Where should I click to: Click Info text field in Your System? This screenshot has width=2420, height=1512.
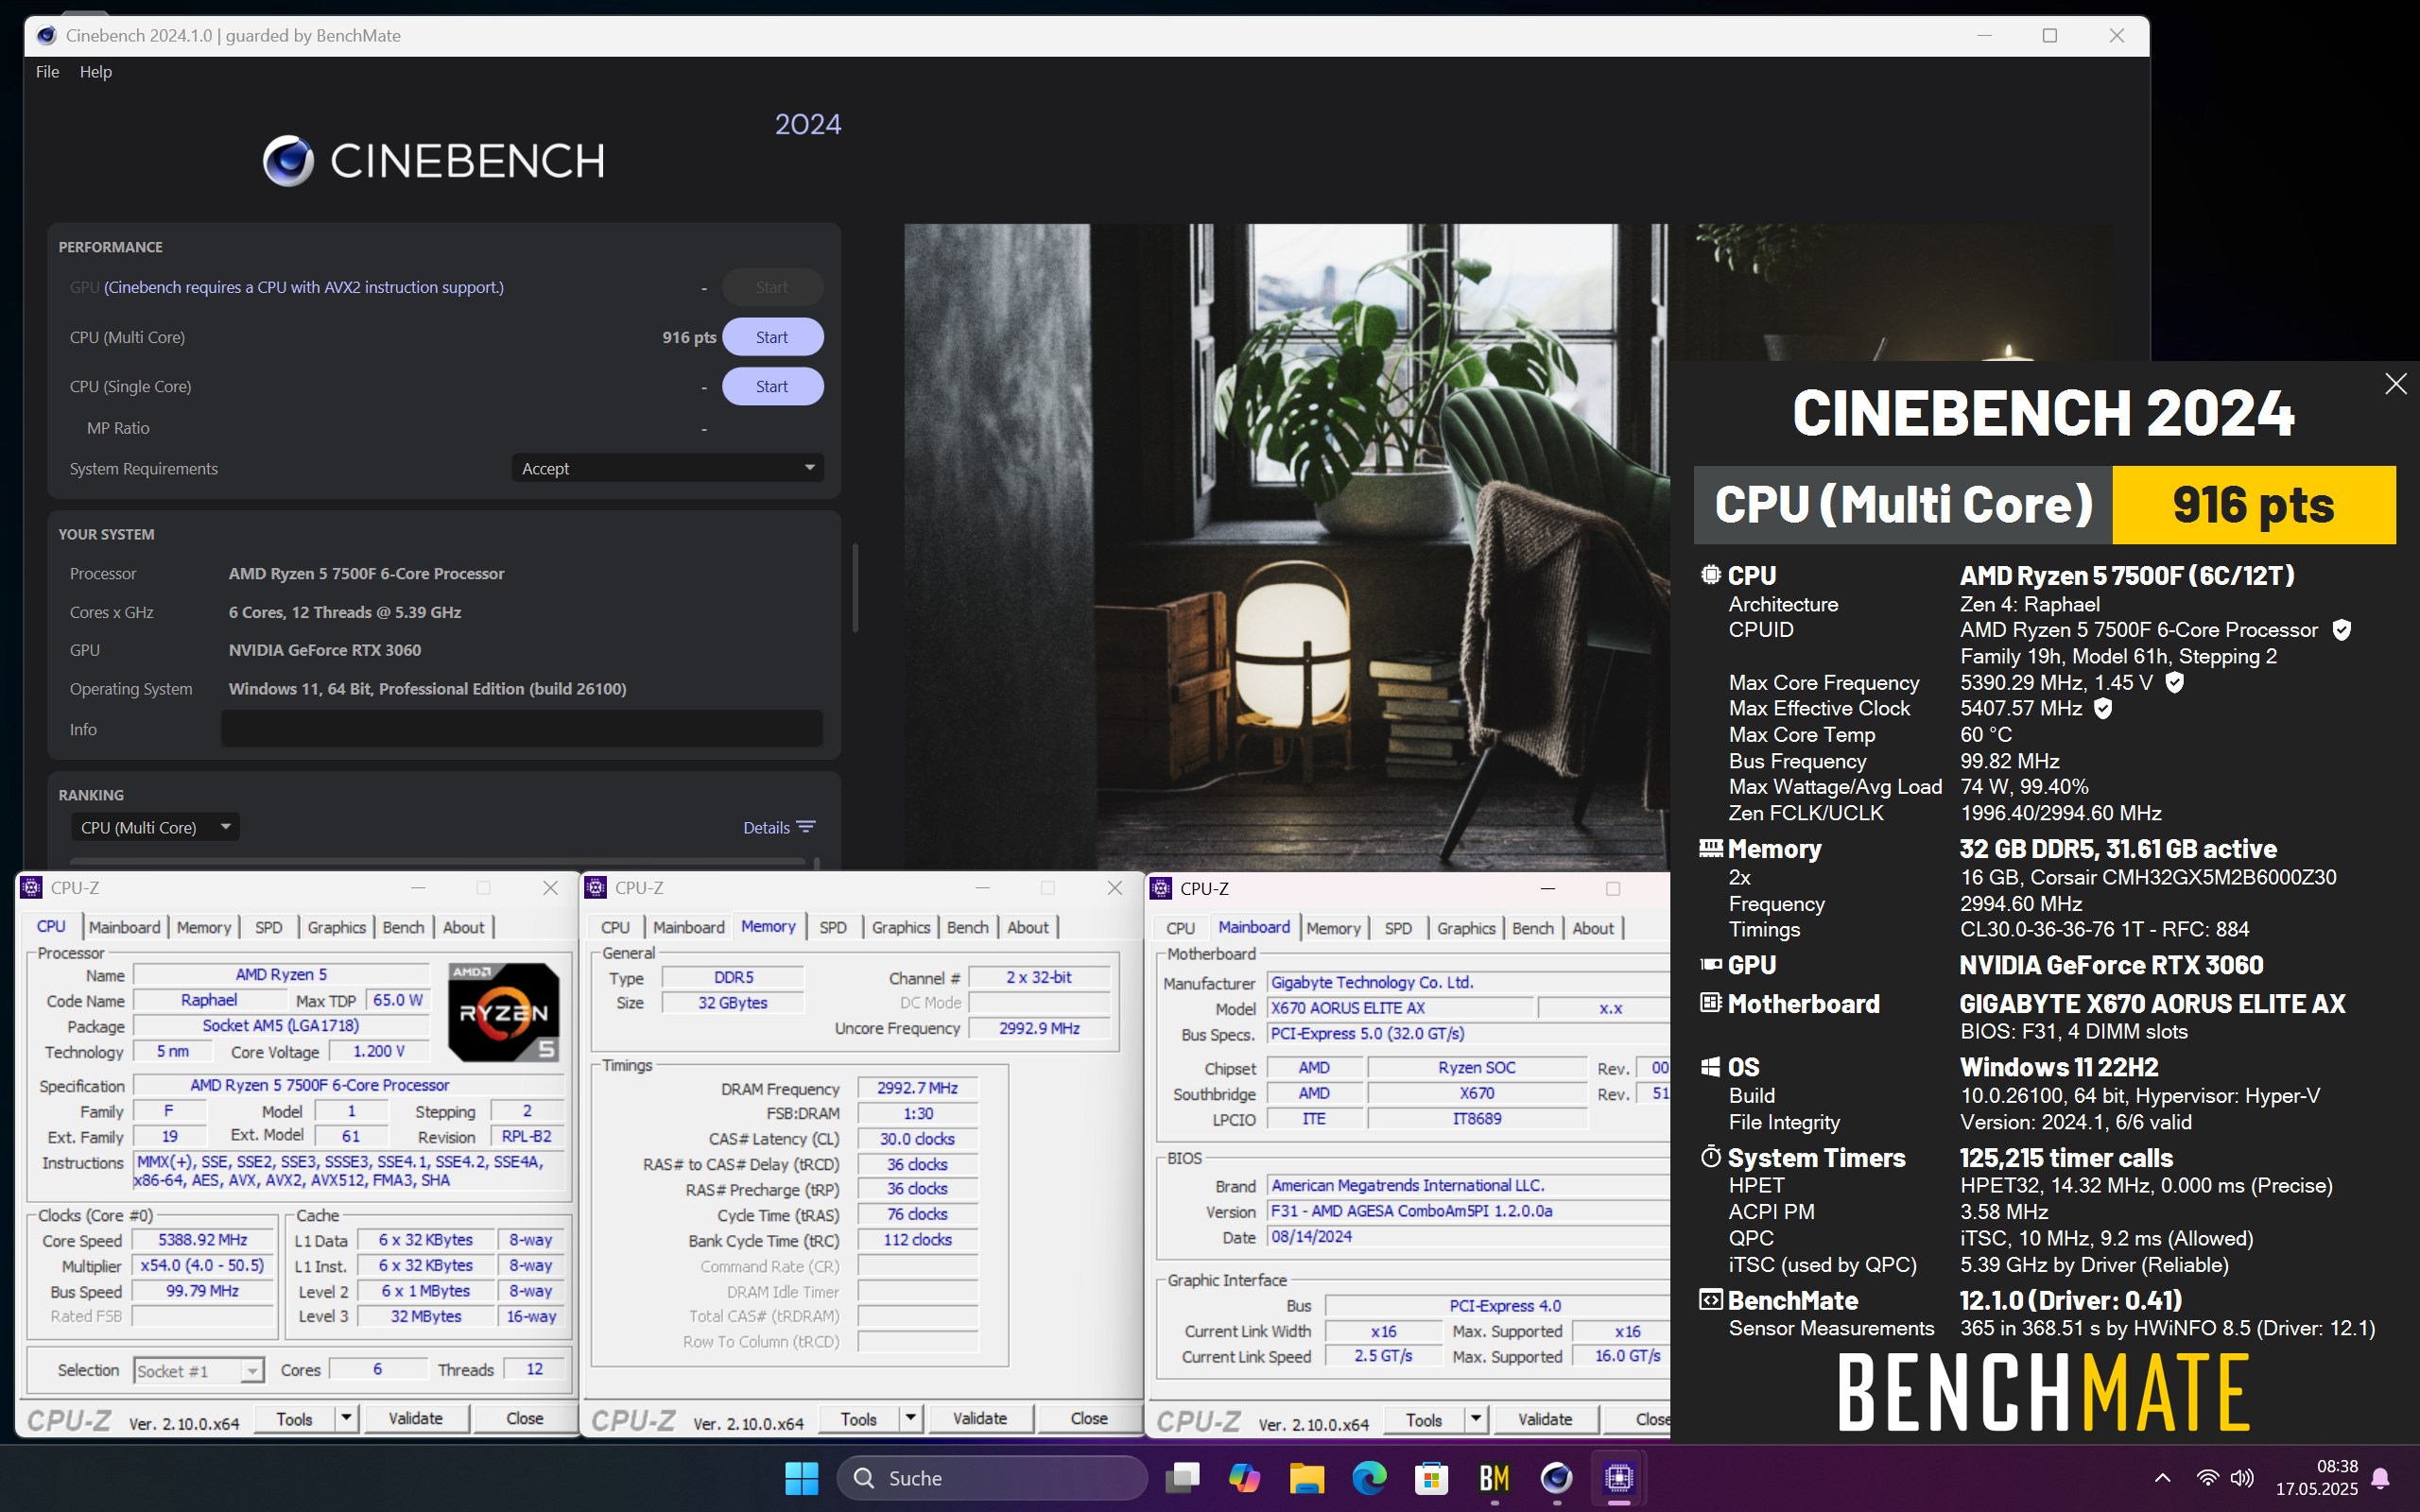click(522, 728)
